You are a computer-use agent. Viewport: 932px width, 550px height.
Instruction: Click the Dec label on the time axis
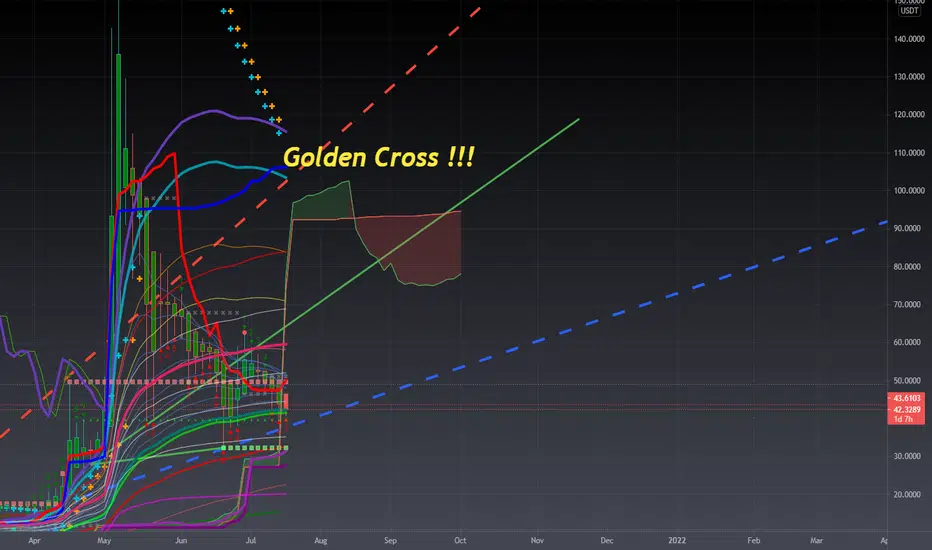pos(606,540)
